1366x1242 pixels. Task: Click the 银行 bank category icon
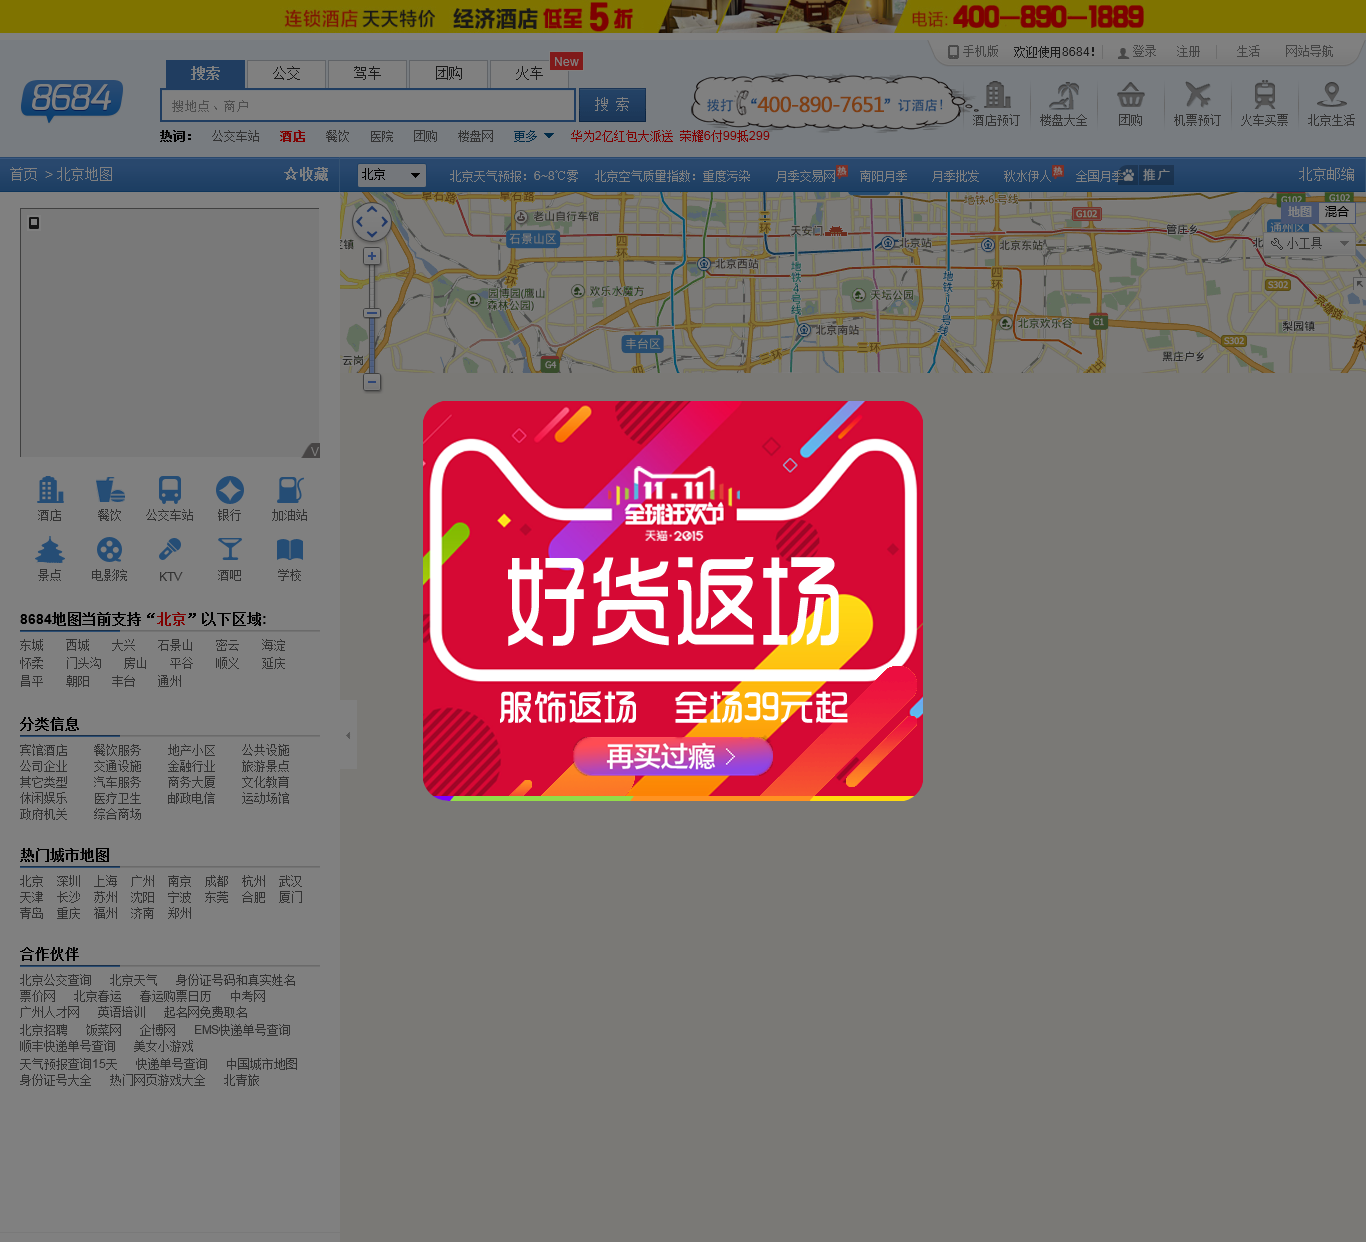pos(230,490)
